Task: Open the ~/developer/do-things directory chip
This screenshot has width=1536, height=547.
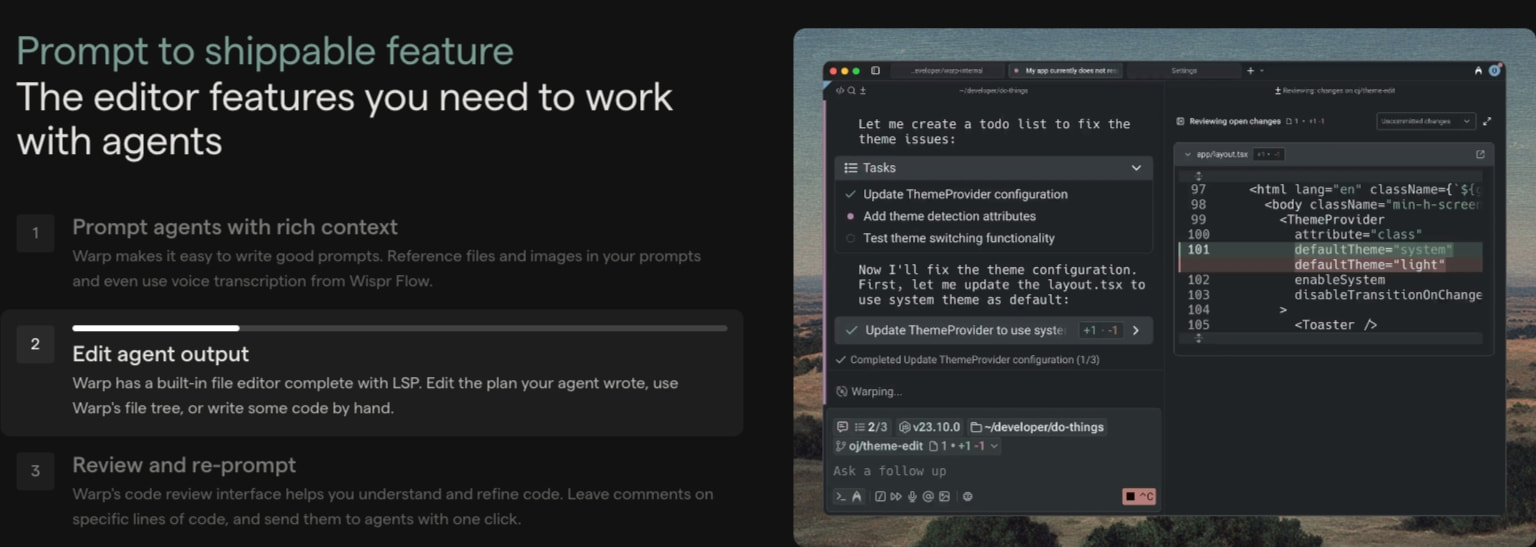Action: [x=1037, y=427]
